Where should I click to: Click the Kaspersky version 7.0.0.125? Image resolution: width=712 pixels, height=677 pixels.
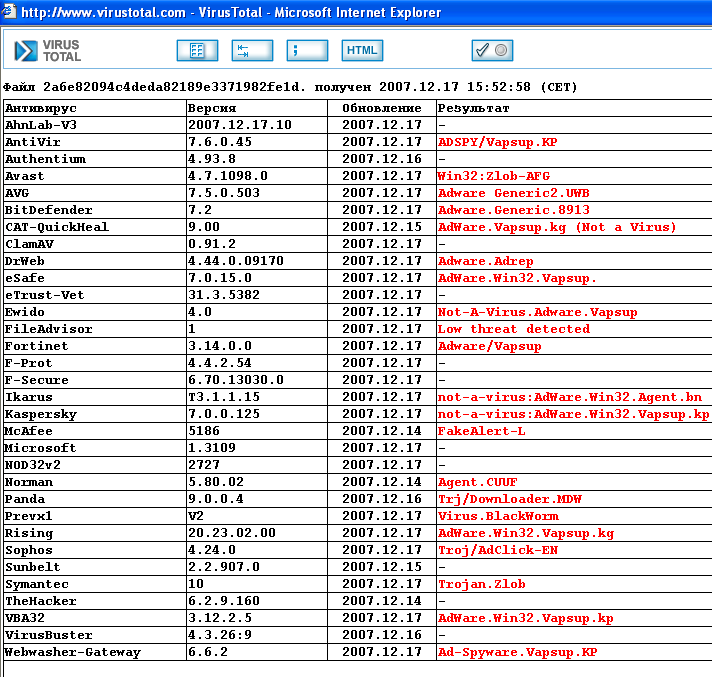tap(224, 414)
